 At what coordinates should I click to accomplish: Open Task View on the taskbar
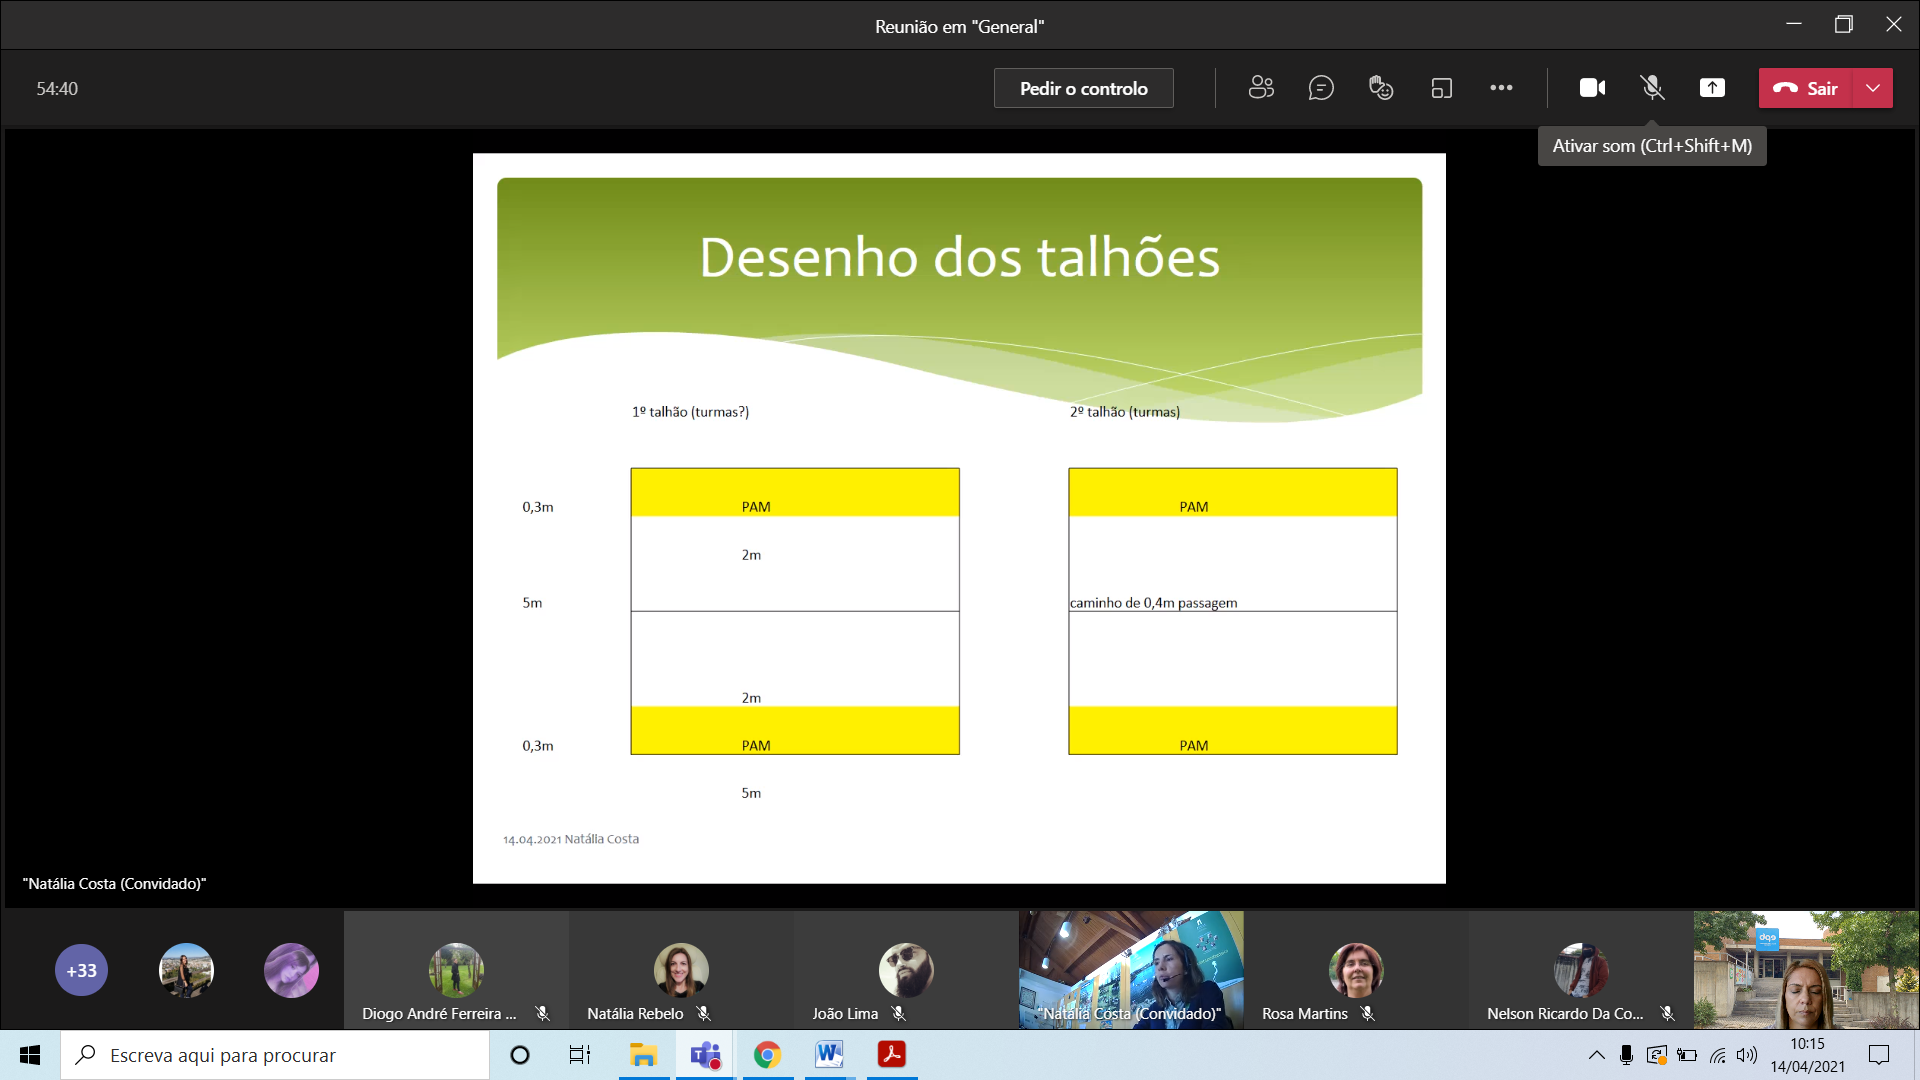(x=580, y=1055)
